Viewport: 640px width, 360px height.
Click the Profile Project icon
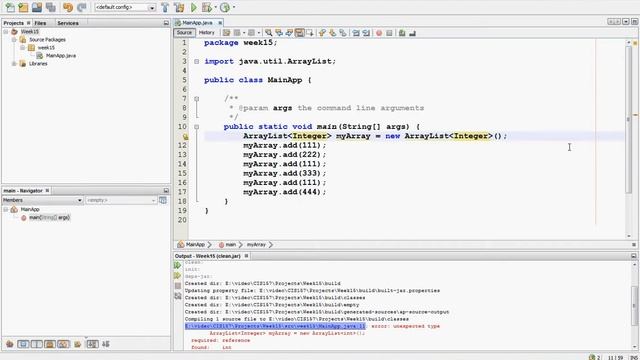click(x=225, y=7)
